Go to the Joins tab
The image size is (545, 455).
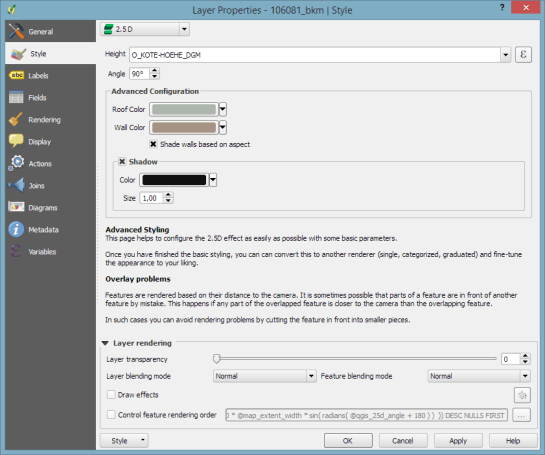click(50, 185)
